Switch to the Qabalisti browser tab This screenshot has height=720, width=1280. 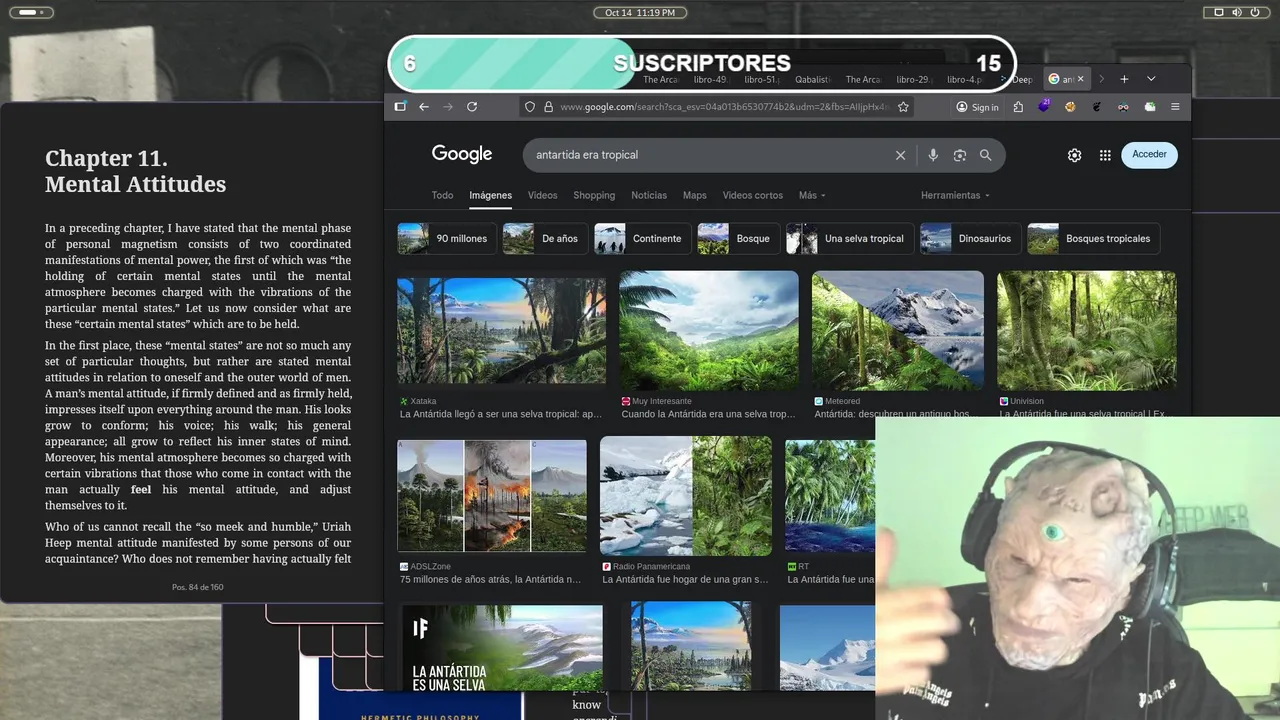(812, 79)
